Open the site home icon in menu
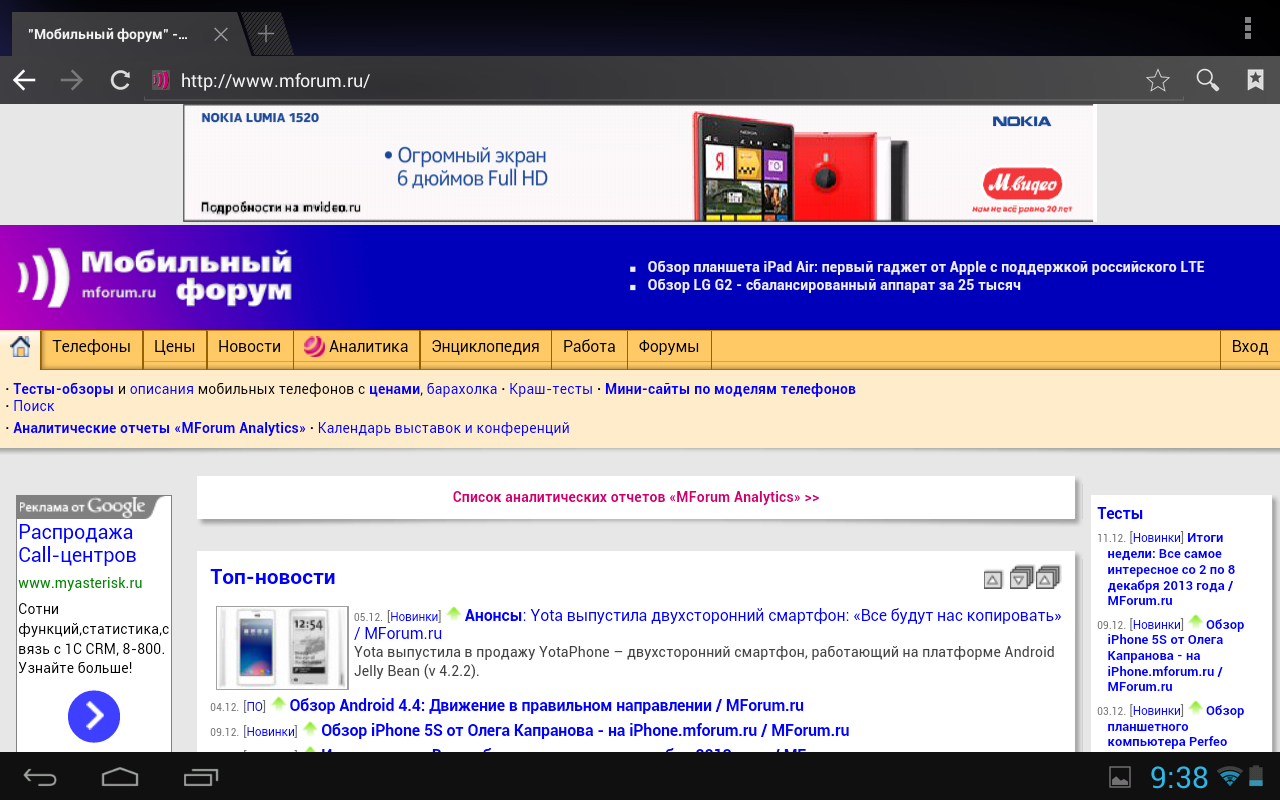This screenshot has height=800, width=1280. [20, 347]
